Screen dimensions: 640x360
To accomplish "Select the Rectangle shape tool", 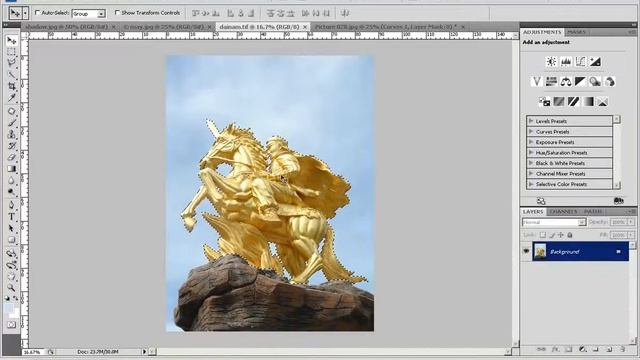I will pyautogui.click(x=11, y=240).
